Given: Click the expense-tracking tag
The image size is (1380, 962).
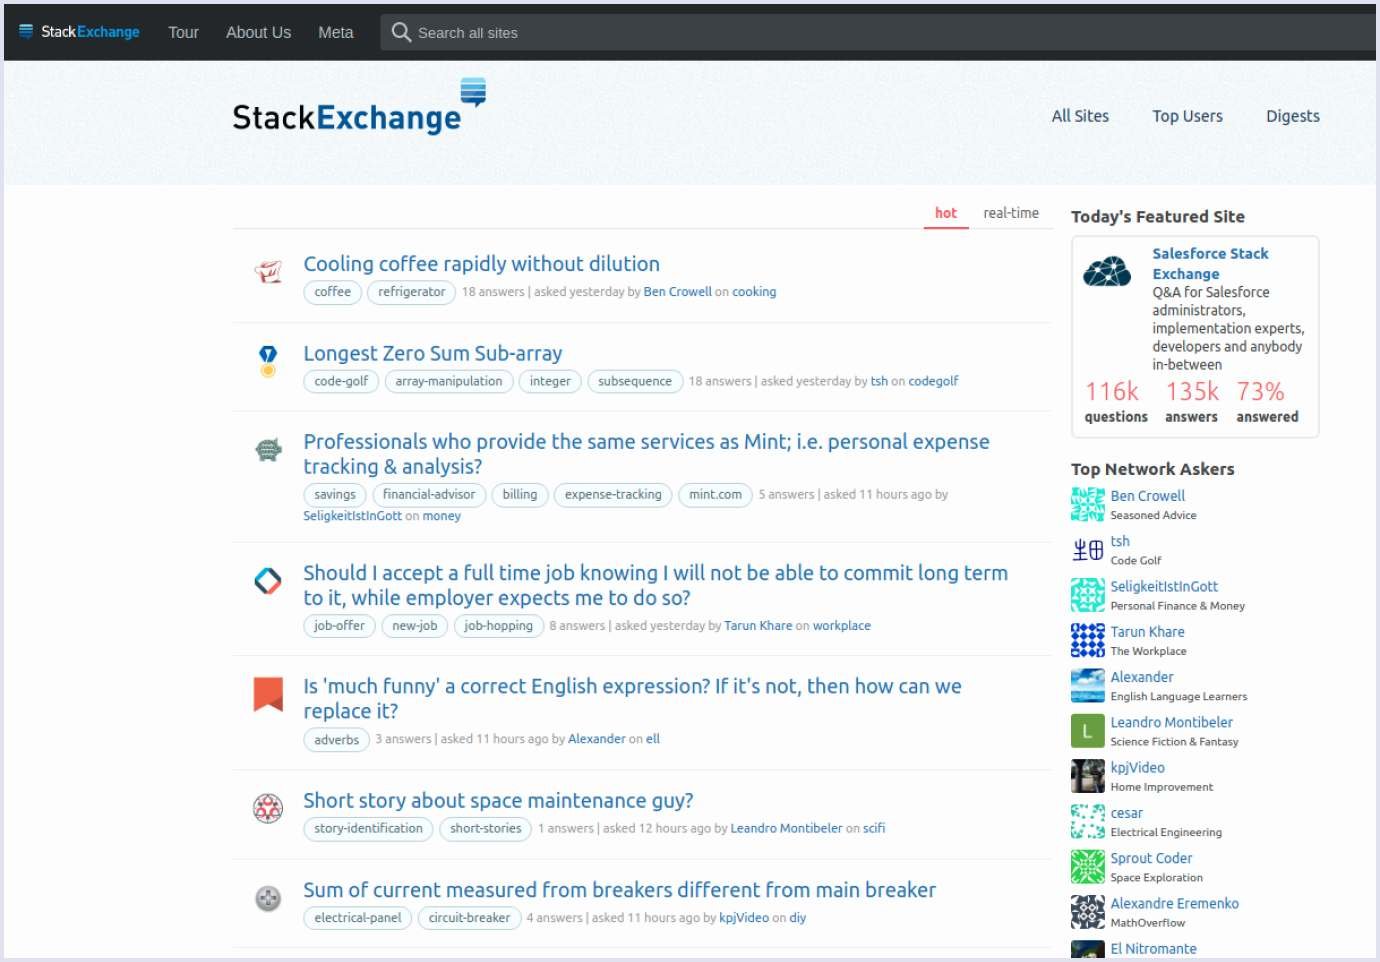Looking at the screenshot, I should pyautogui.click(x=613, y=495).
